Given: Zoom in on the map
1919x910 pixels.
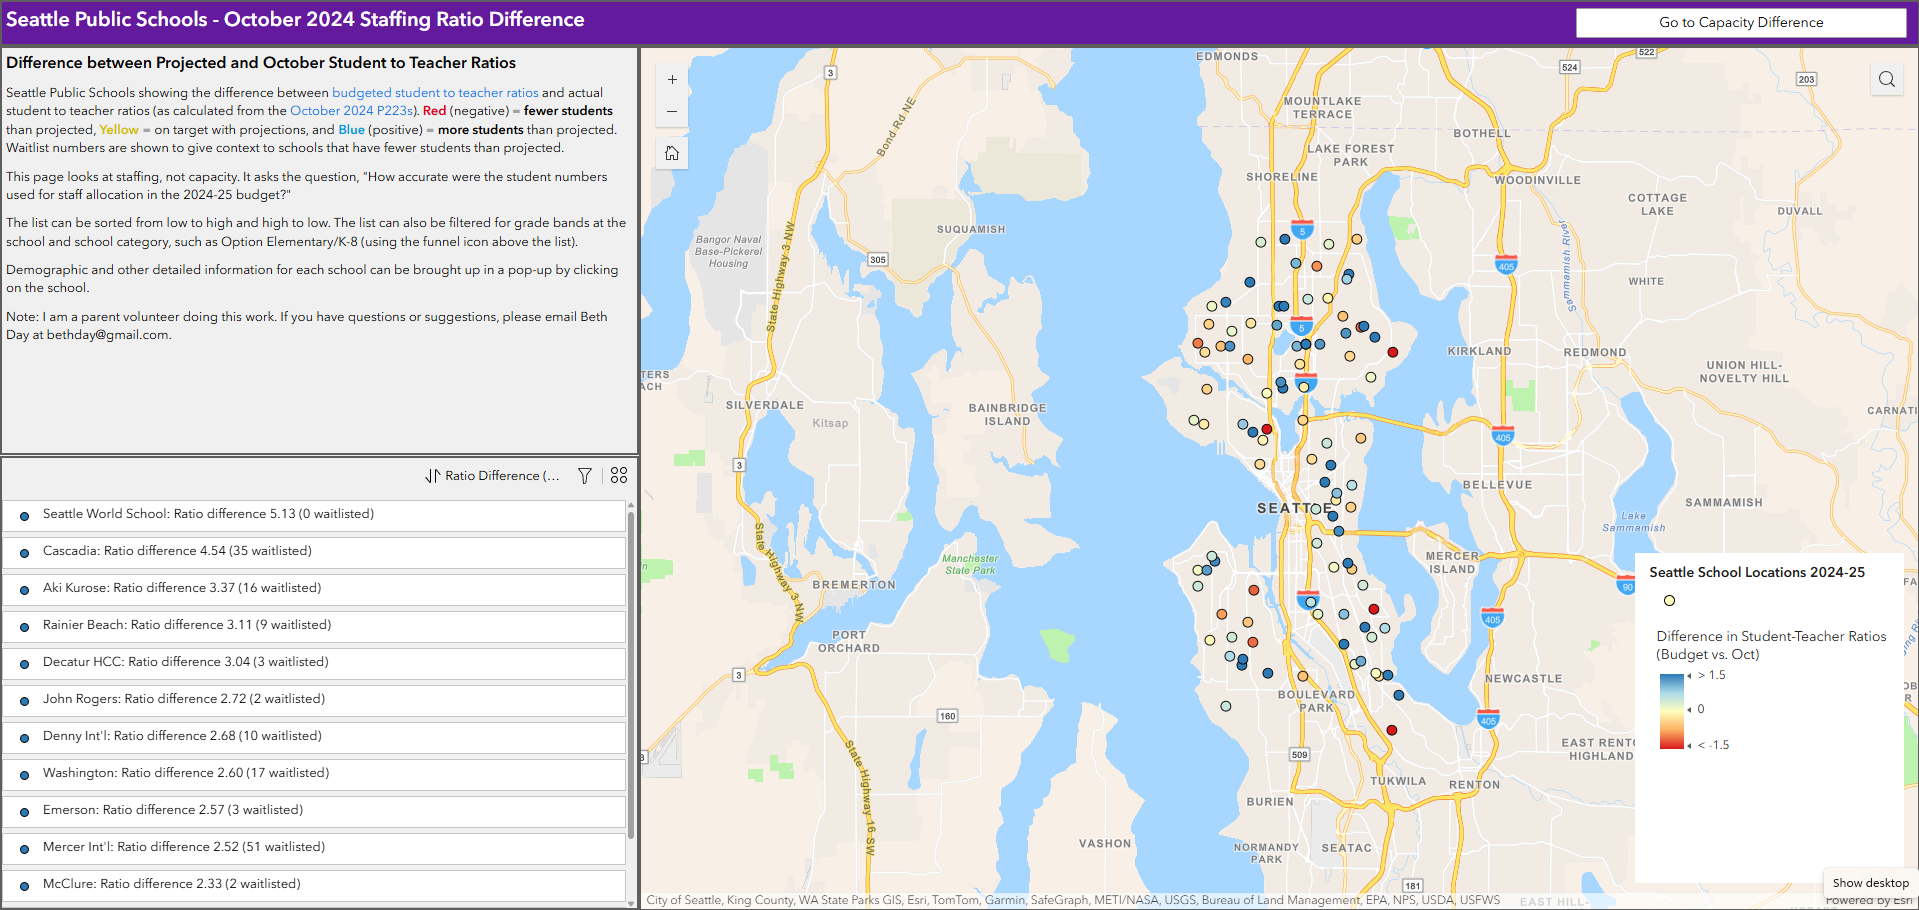Looking at the screenshot, I should 672,80.
